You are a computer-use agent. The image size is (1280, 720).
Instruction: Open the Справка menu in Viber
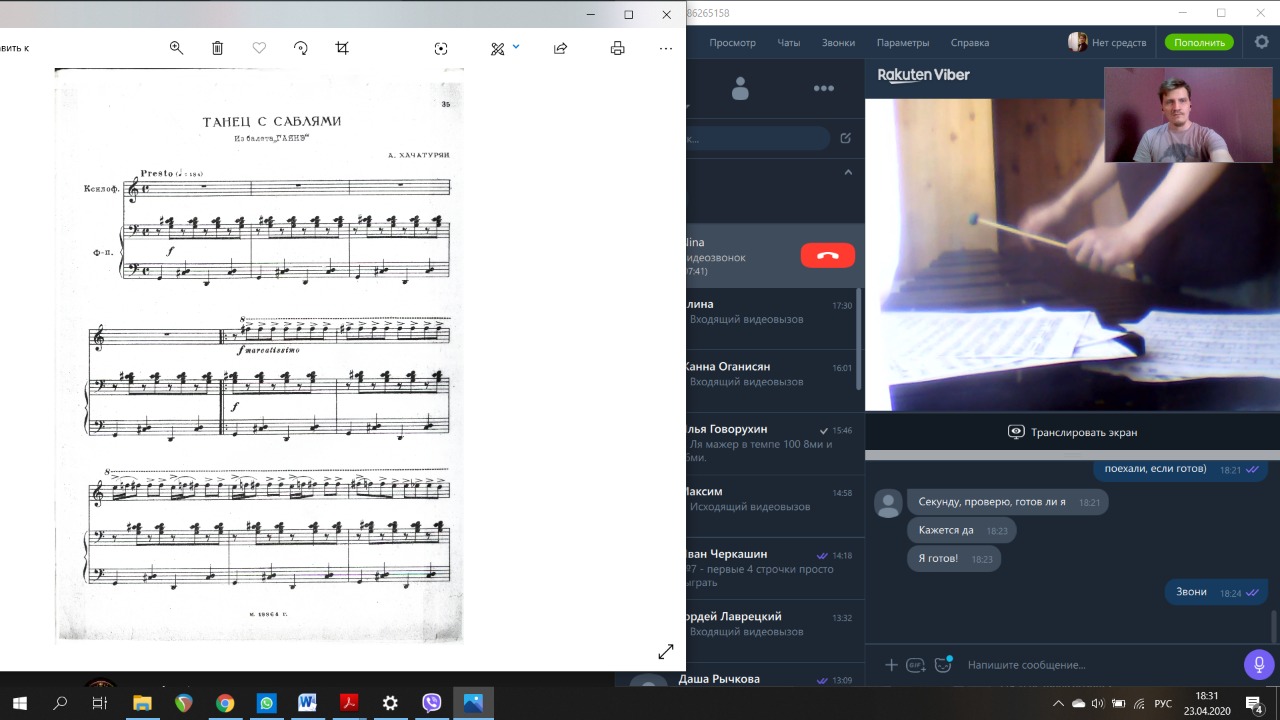pos(970,43)
